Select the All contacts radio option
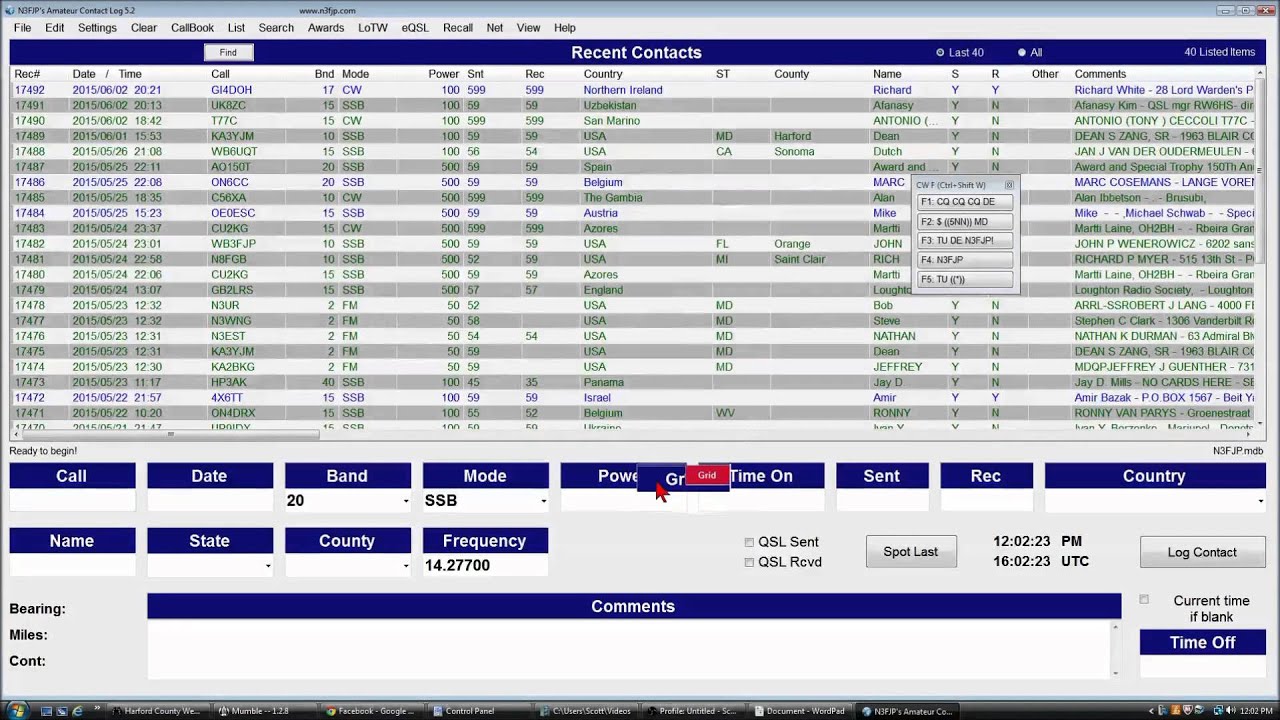Viewport: 1280px width, 720px height. coord(1022,53)
